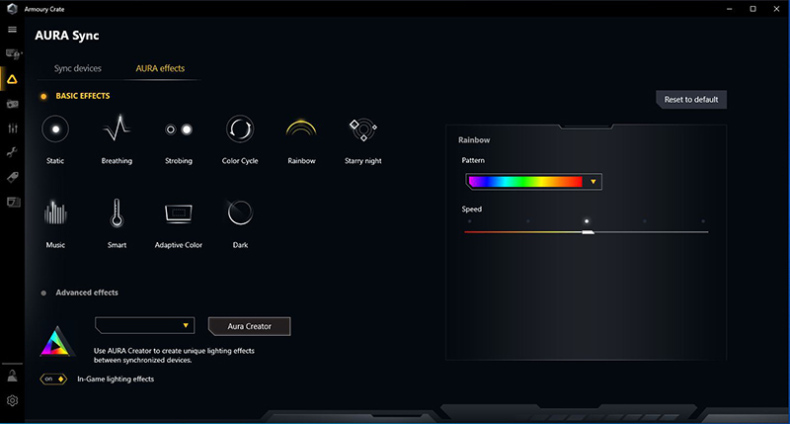Screen dimensions: 790x424
Task: Select the Music effect equalizer icon
Action: click(x=55, y=212)
